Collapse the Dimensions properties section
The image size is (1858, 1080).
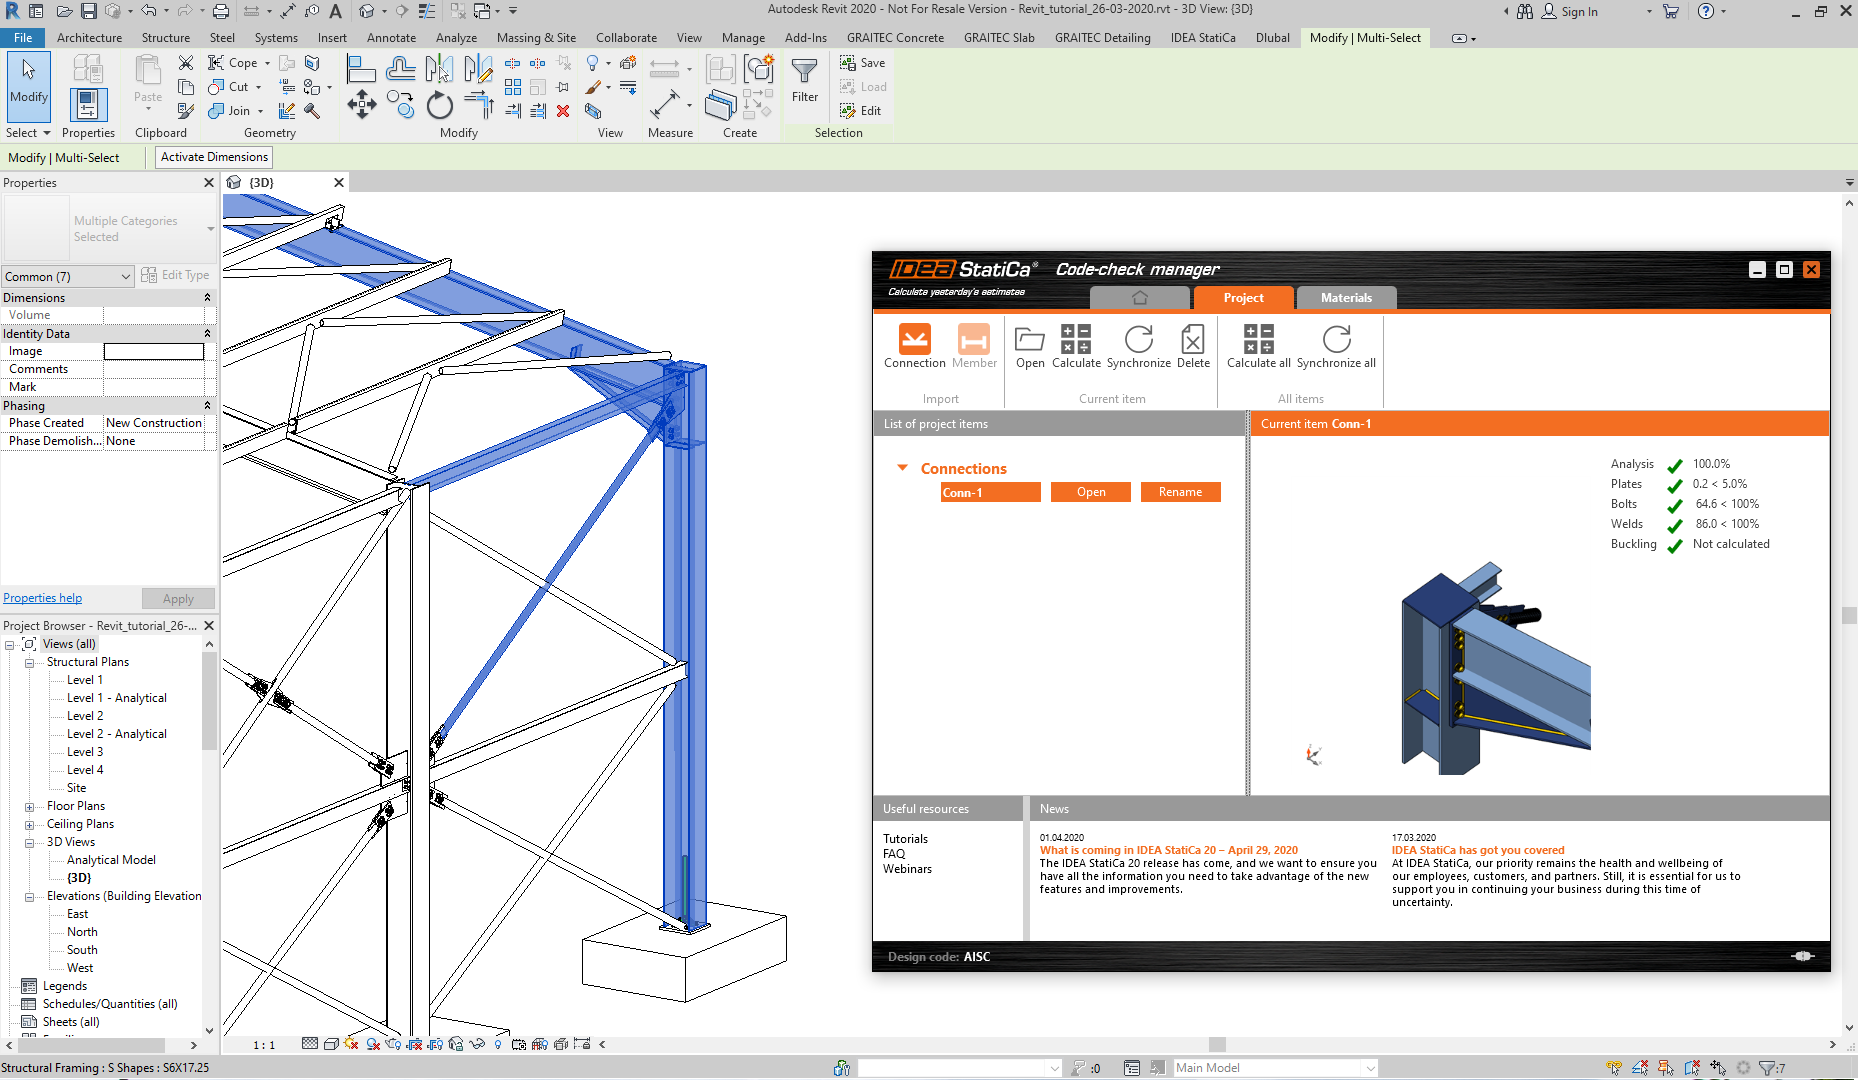207,298
